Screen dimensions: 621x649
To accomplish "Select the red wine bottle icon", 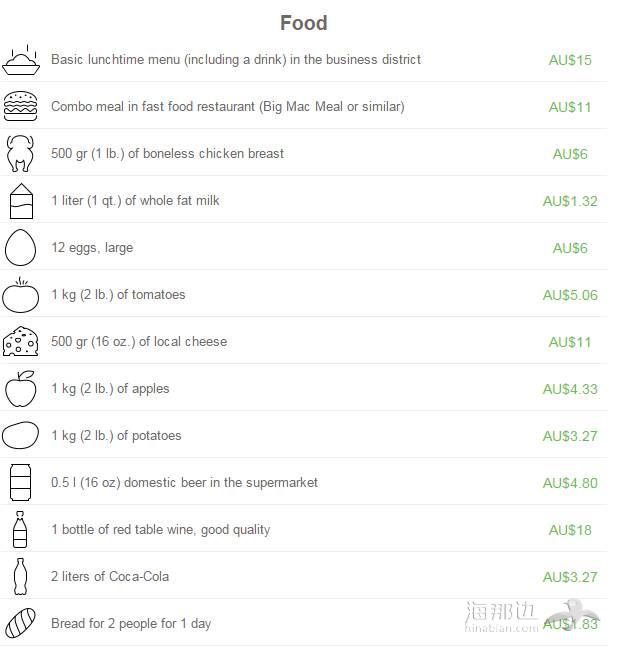I will coord(20,529).
